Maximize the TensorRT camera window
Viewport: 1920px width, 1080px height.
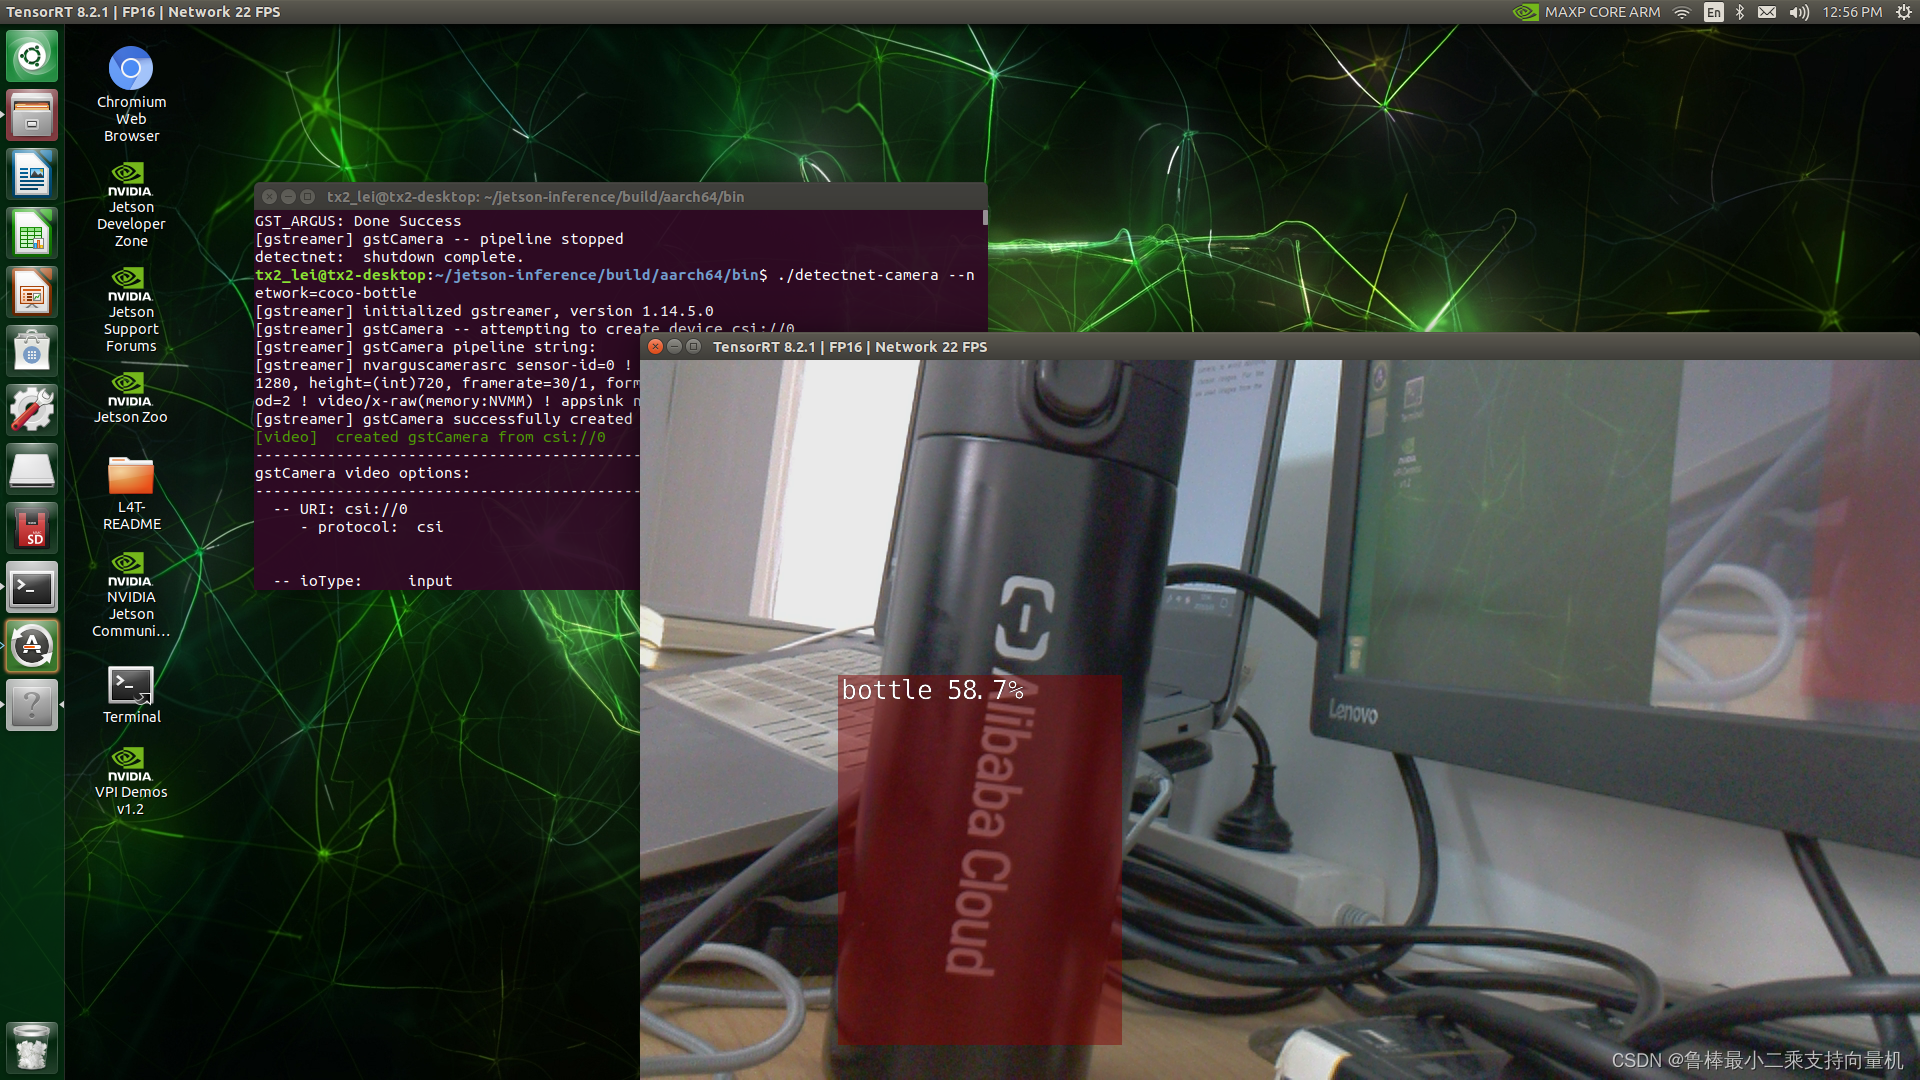[693, 347]
